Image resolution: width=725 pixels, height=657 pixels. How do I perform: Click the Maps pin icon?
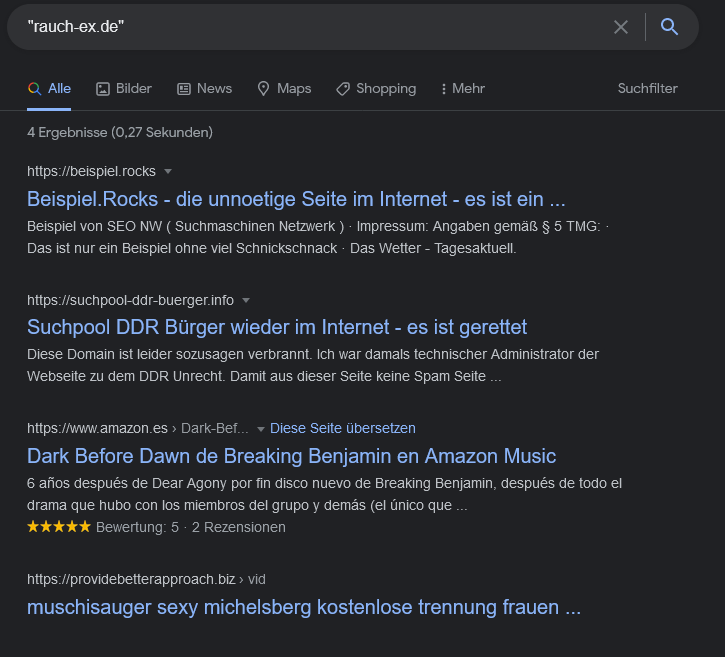(264, 89)
